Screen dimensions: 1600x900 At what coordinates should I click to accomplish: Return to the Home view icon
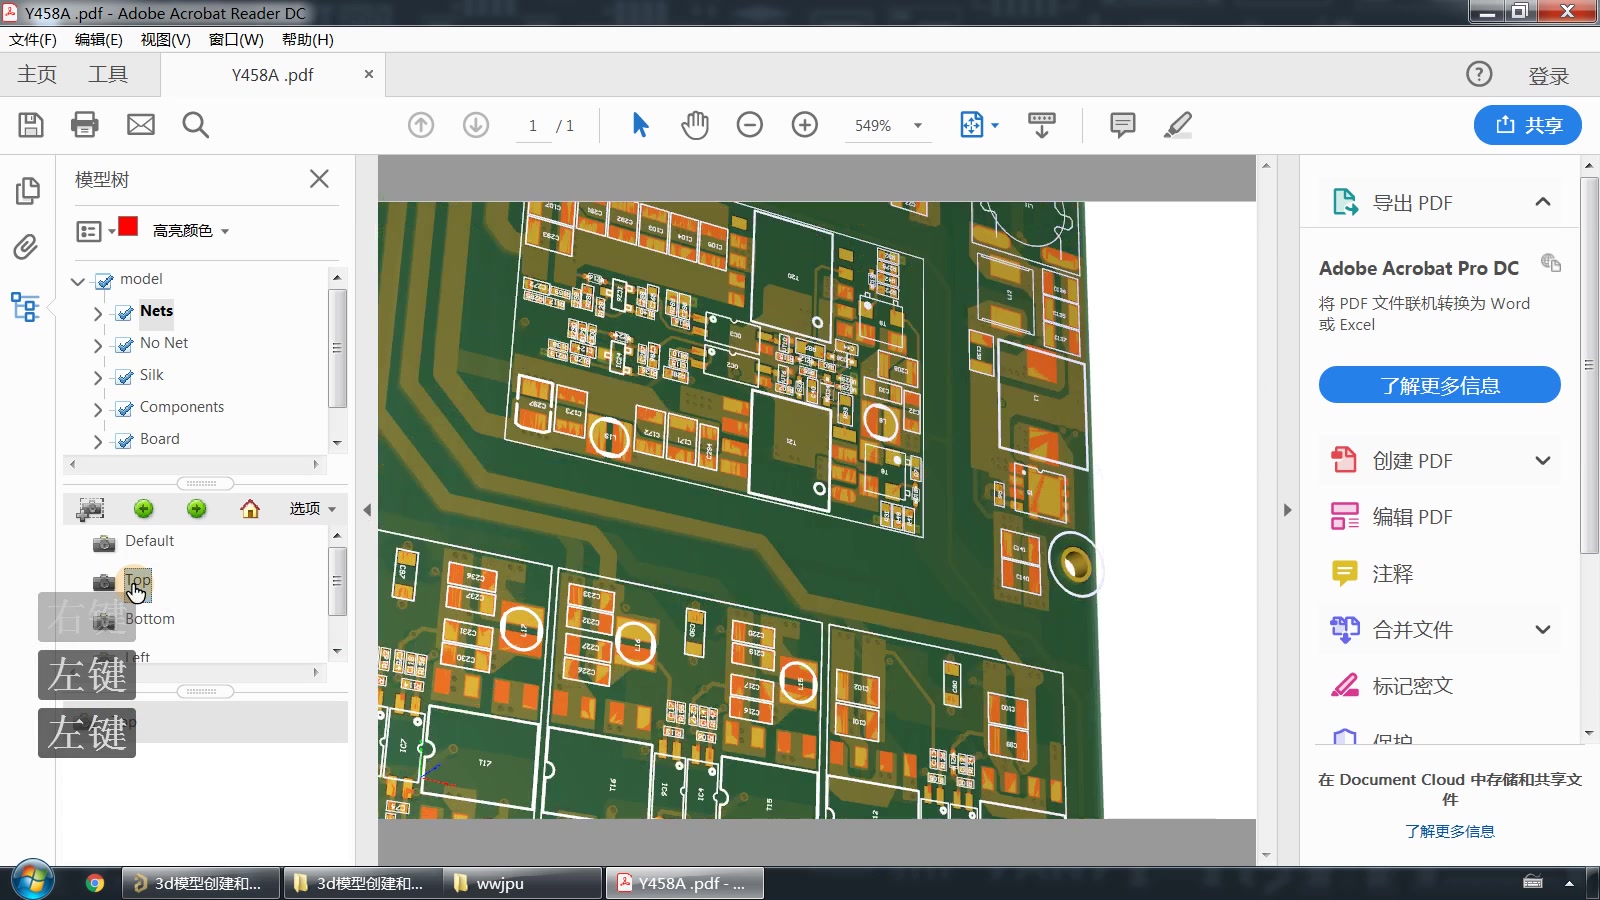click(250, 509)
